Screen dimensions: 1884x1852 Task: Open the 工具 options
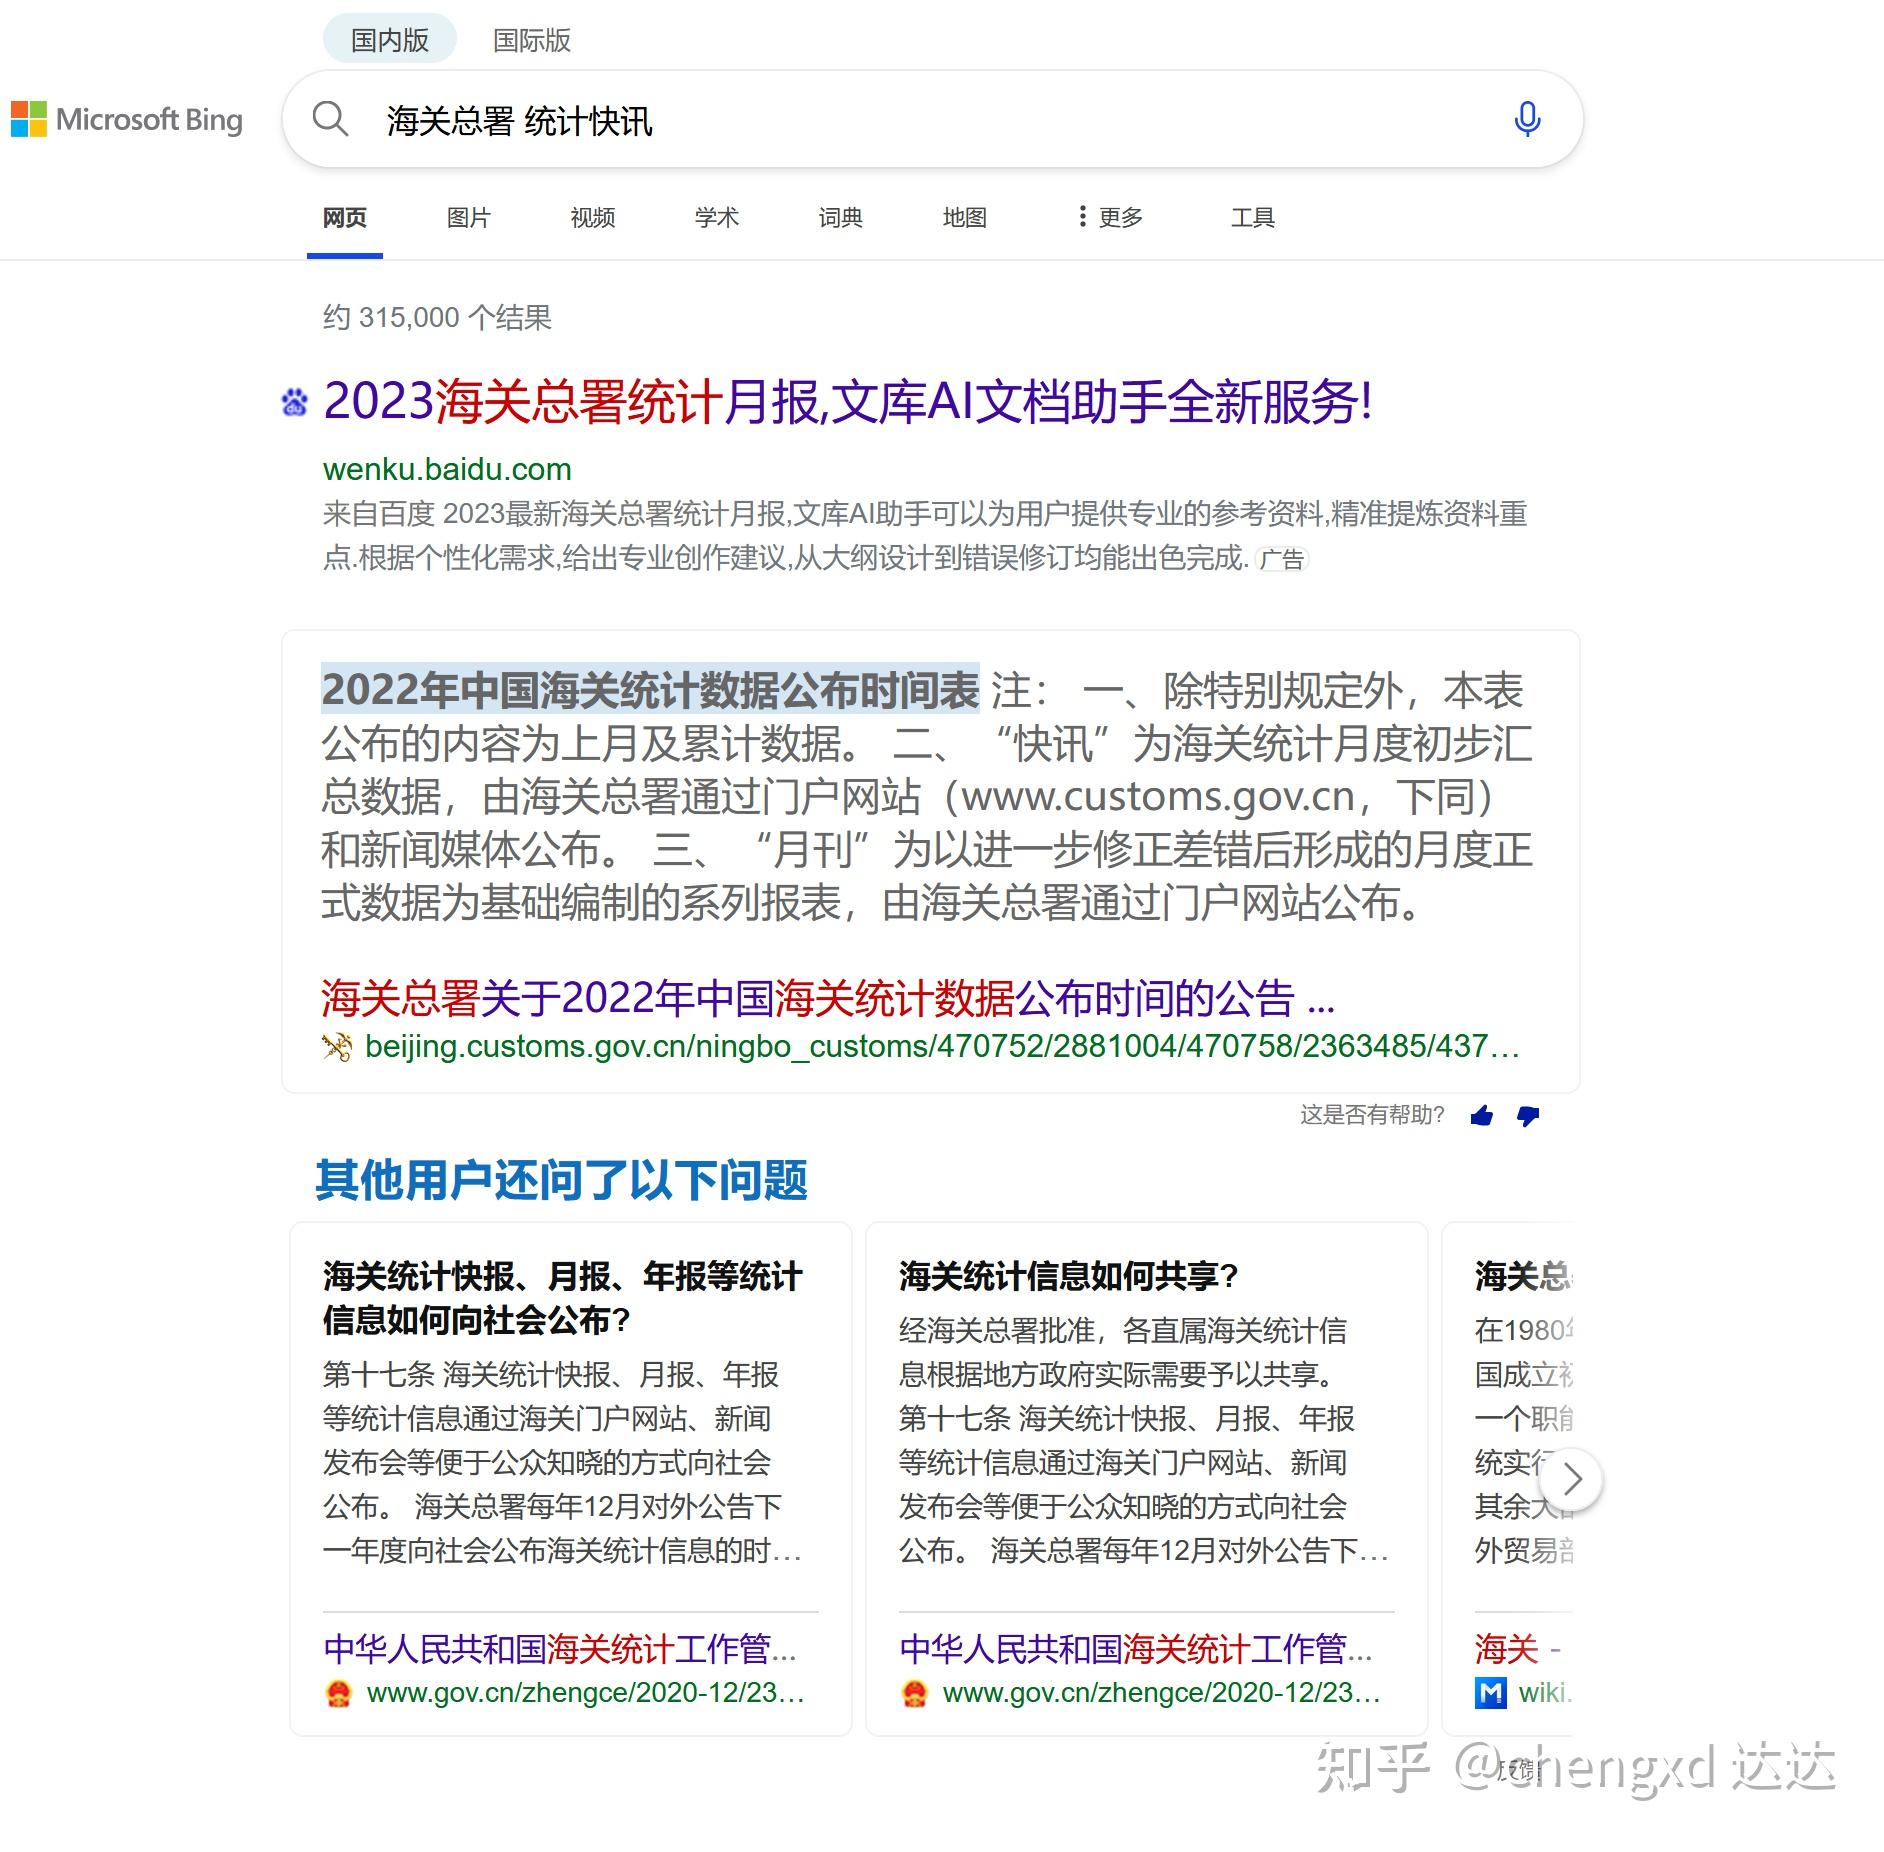click(1253, 218)
